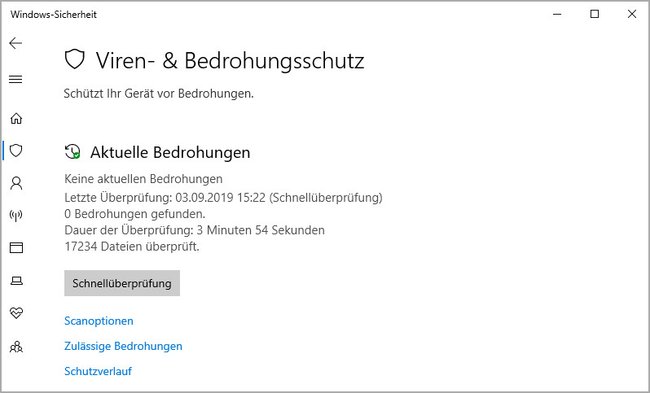Open App & browser control window icon
Viewport: 650px width, 393px height.
[x=16, y=247]
